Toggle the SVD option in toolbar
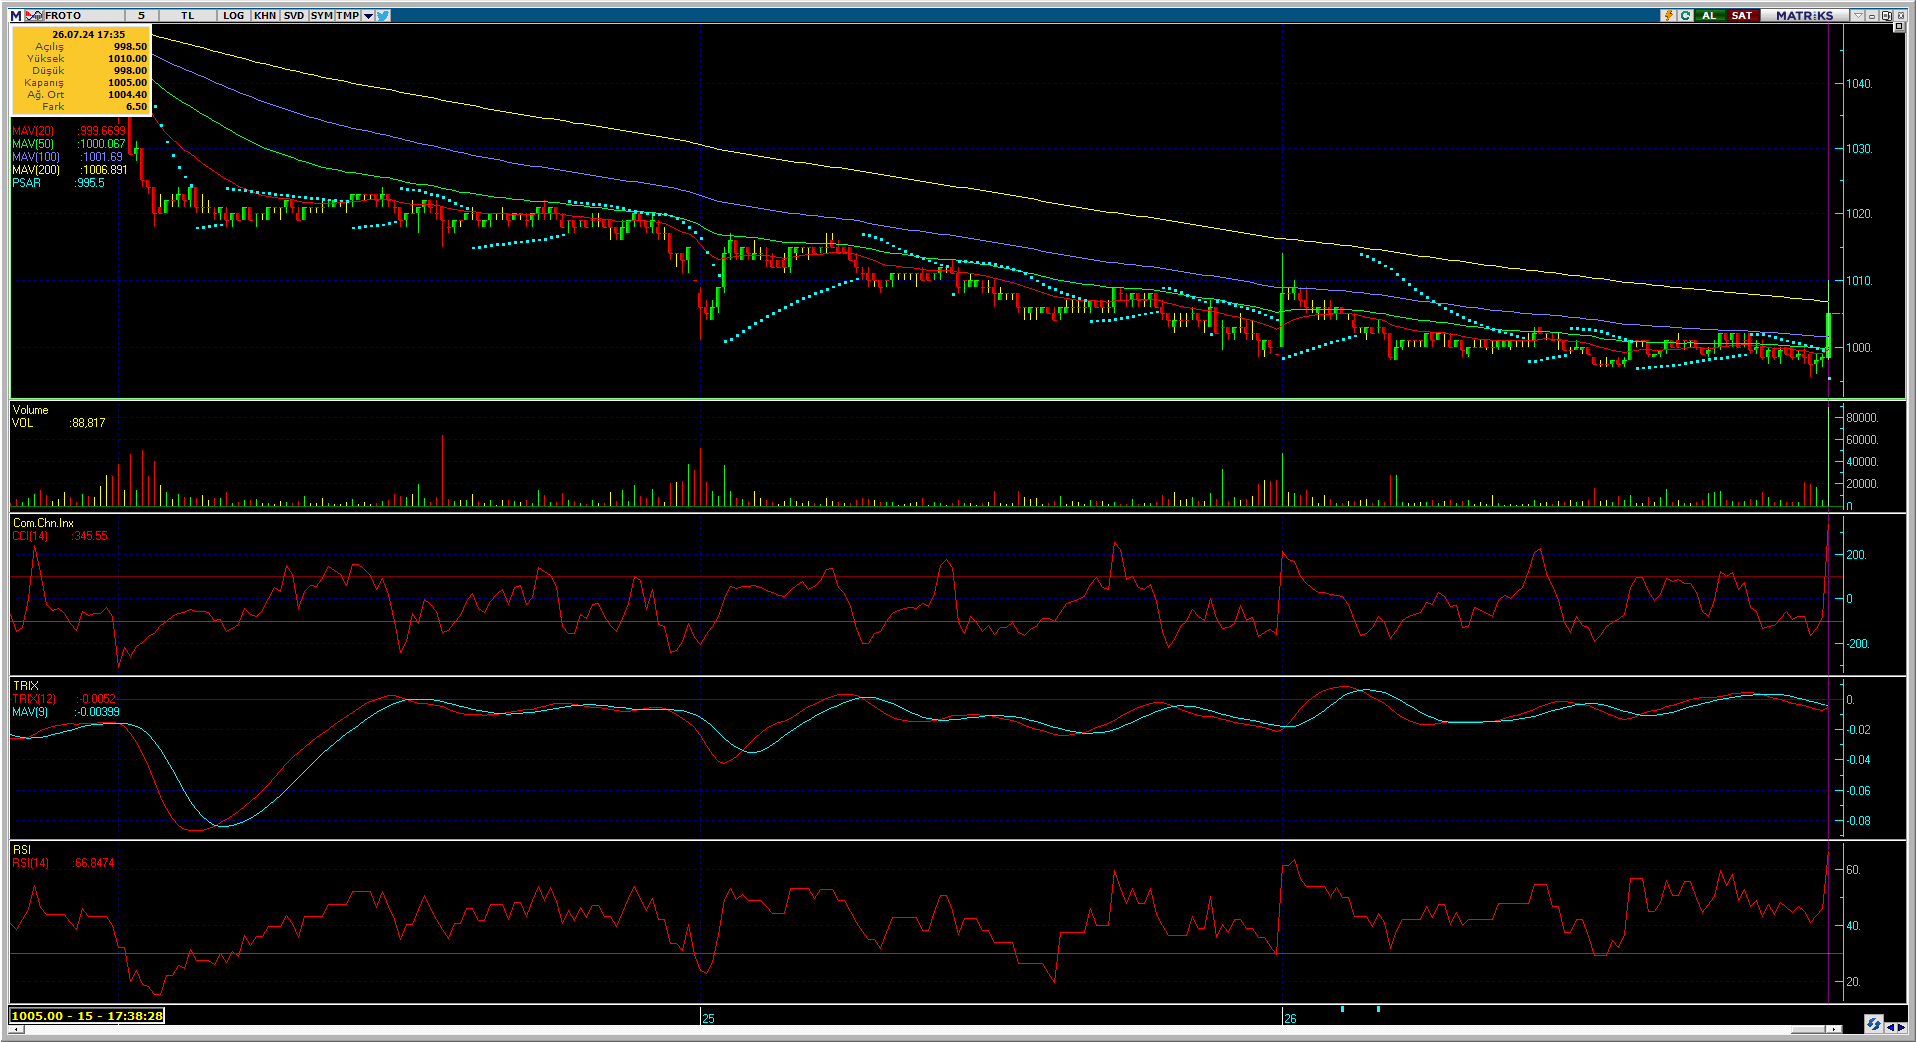Image resolution: width=1916 pixels, height=1042 pixels. click(x=293, y=15)
